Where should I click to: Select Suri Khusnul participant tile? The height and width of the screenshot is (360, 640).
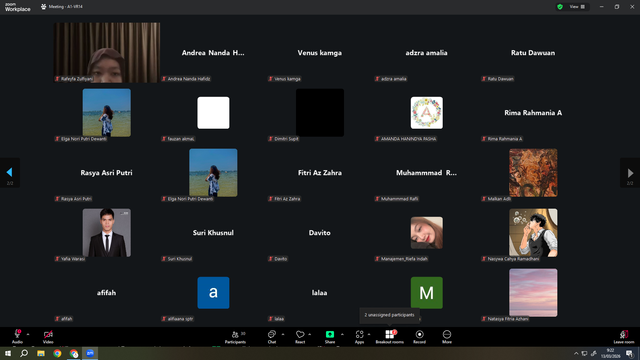(x=213, y=233)
